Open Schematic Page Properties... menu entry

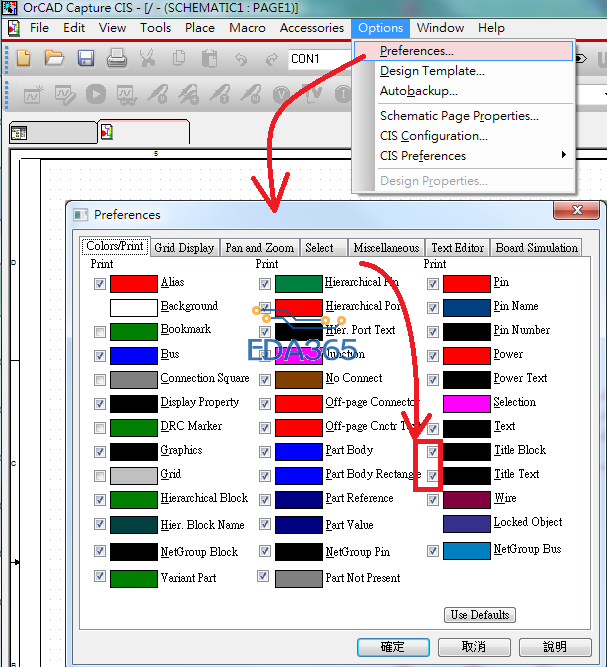(459, 116)
